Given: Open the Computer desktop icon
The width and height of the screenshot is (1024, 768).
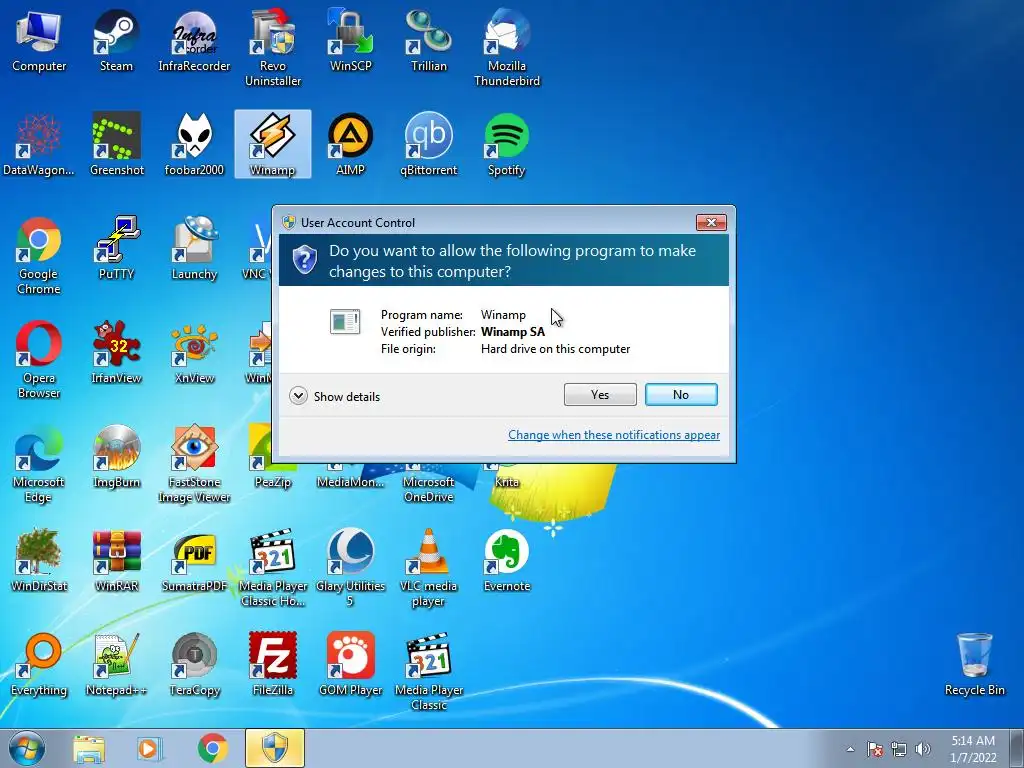Looking at the screenshot, I should 39,42.
